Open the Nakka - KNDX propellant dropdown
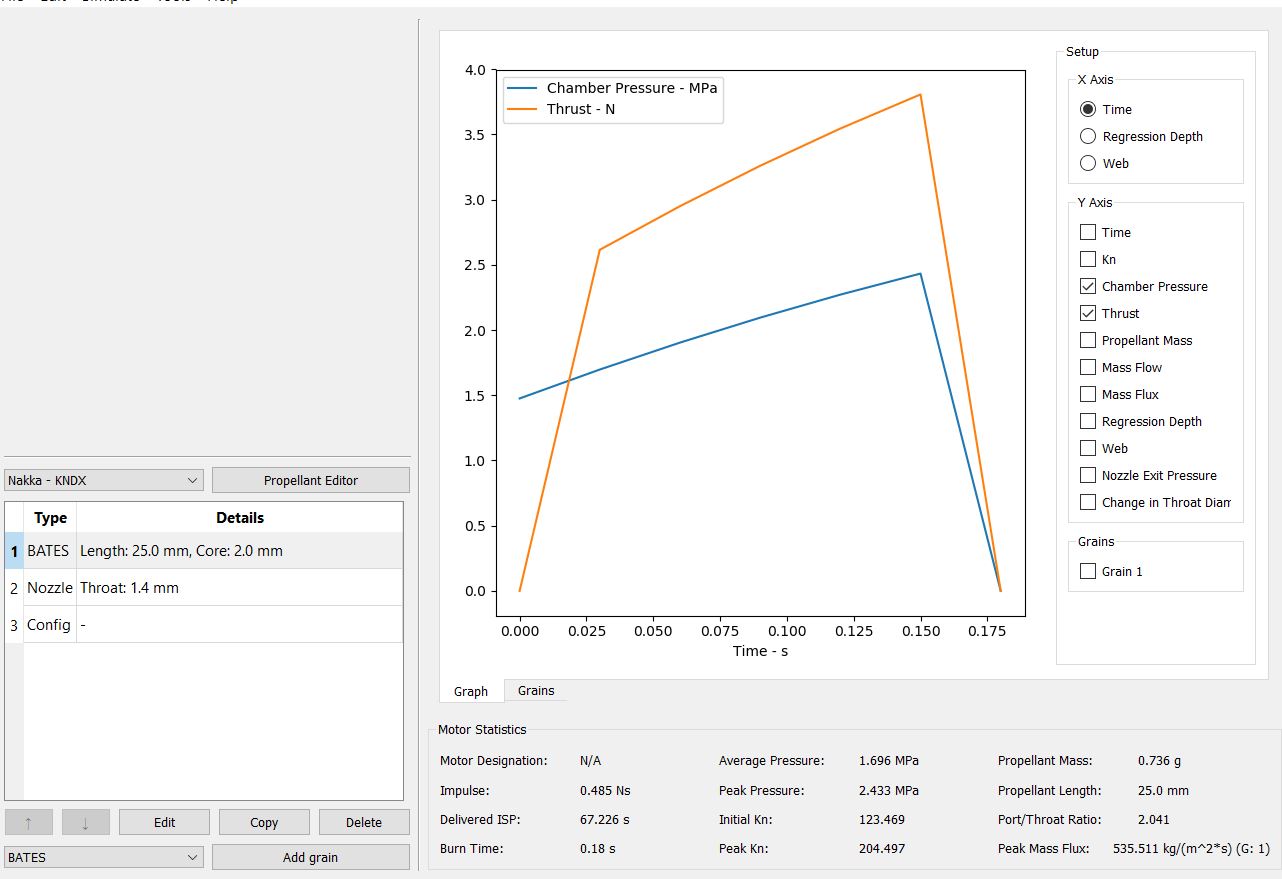The height and width of the screenshot is (879, 1282). pyautogui.click(x=104, y=480)
